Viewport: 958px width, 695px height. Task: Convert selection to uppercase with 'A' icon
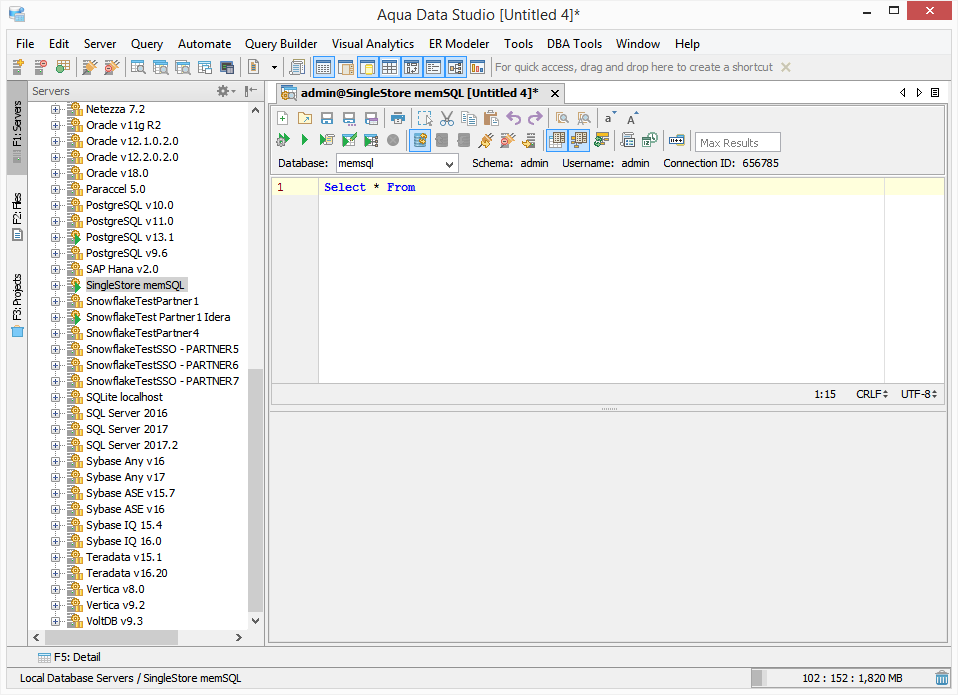coord(632,118)
